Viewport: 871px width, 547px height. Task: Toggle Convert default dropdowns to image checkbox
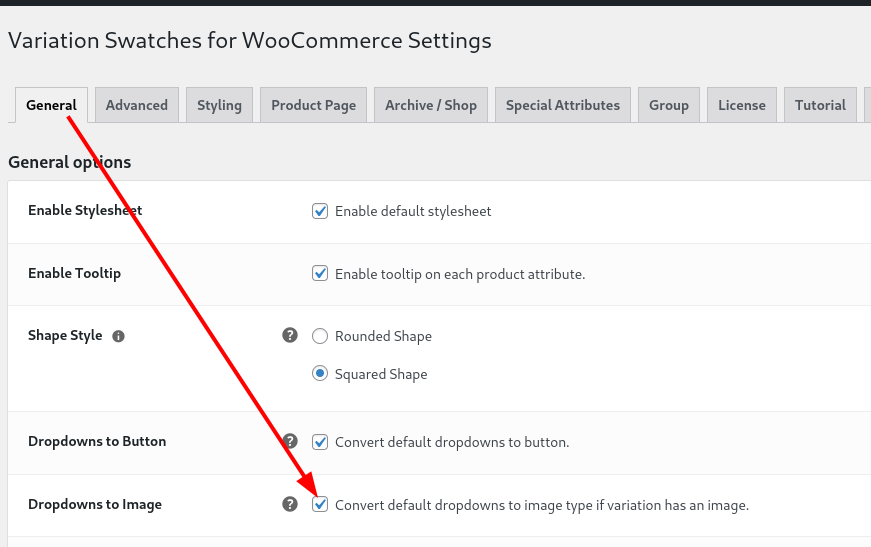[x=320, y=504]
